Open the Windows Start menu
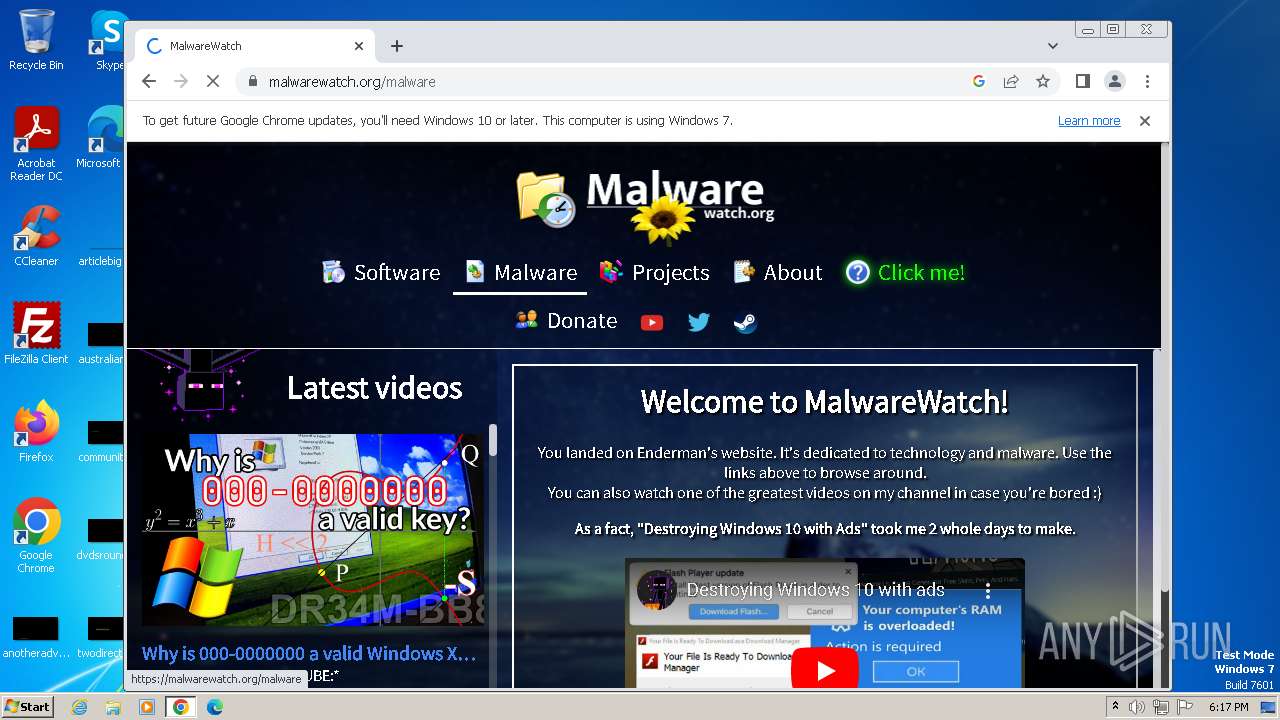The image size is (1280, 720). click(27, 707)
